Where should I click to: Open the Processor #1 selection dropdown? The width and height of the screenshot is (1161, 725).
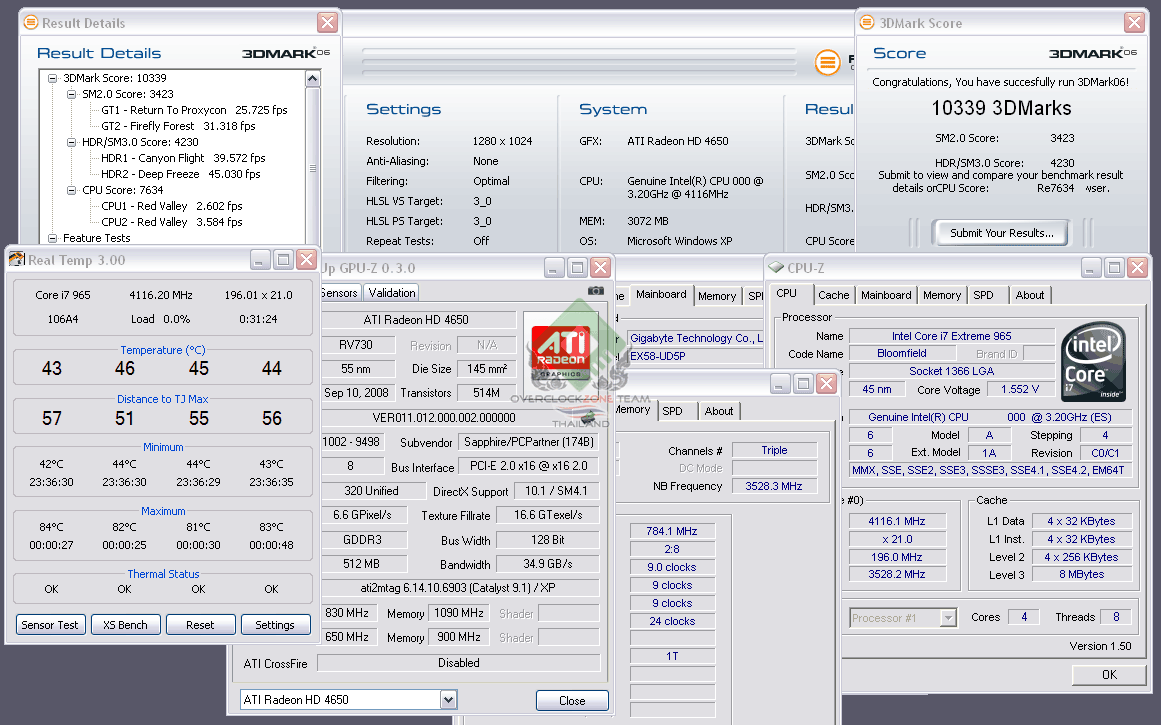click(x=948, y=618)
